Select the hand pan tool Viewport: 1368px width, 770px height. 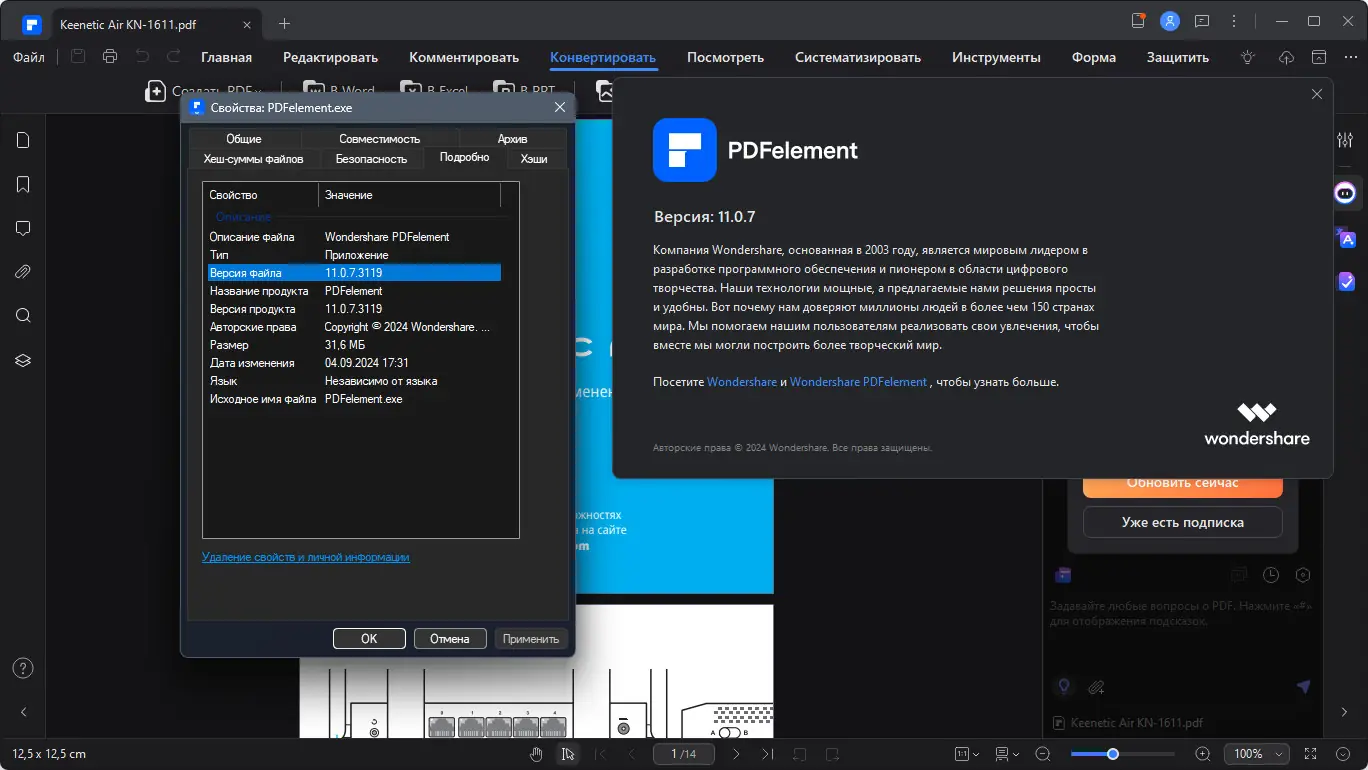pos(536,754)
